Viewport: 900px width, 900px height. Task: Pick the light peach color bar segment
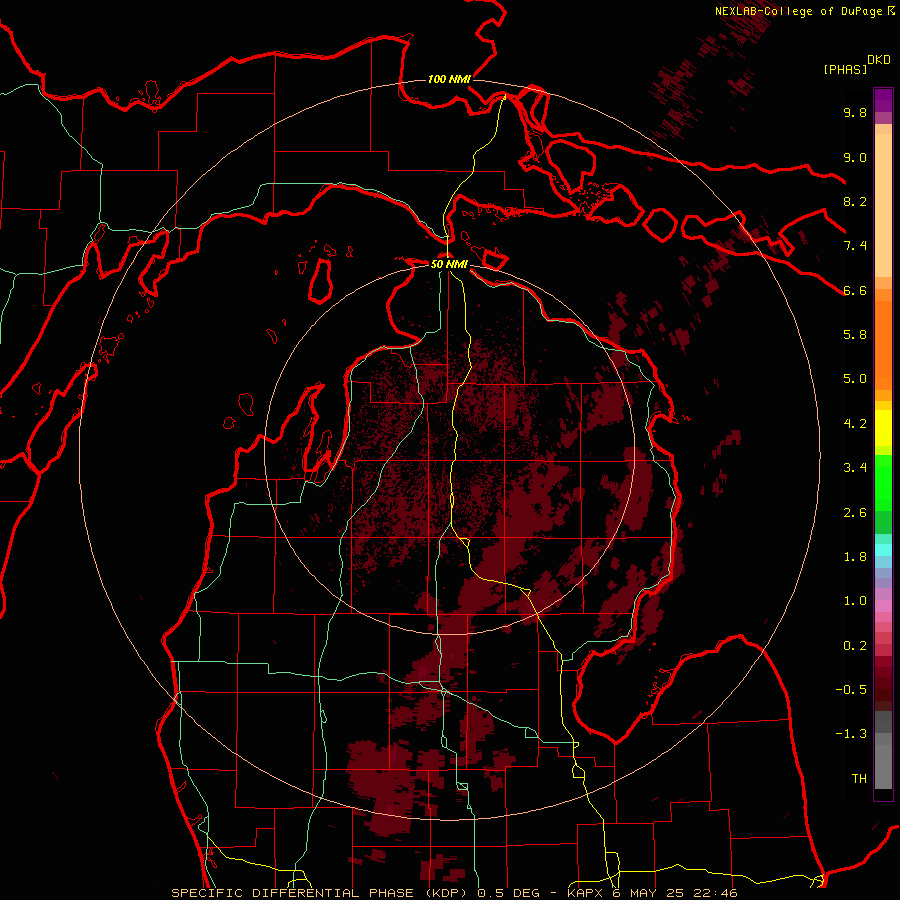point(883,205)
